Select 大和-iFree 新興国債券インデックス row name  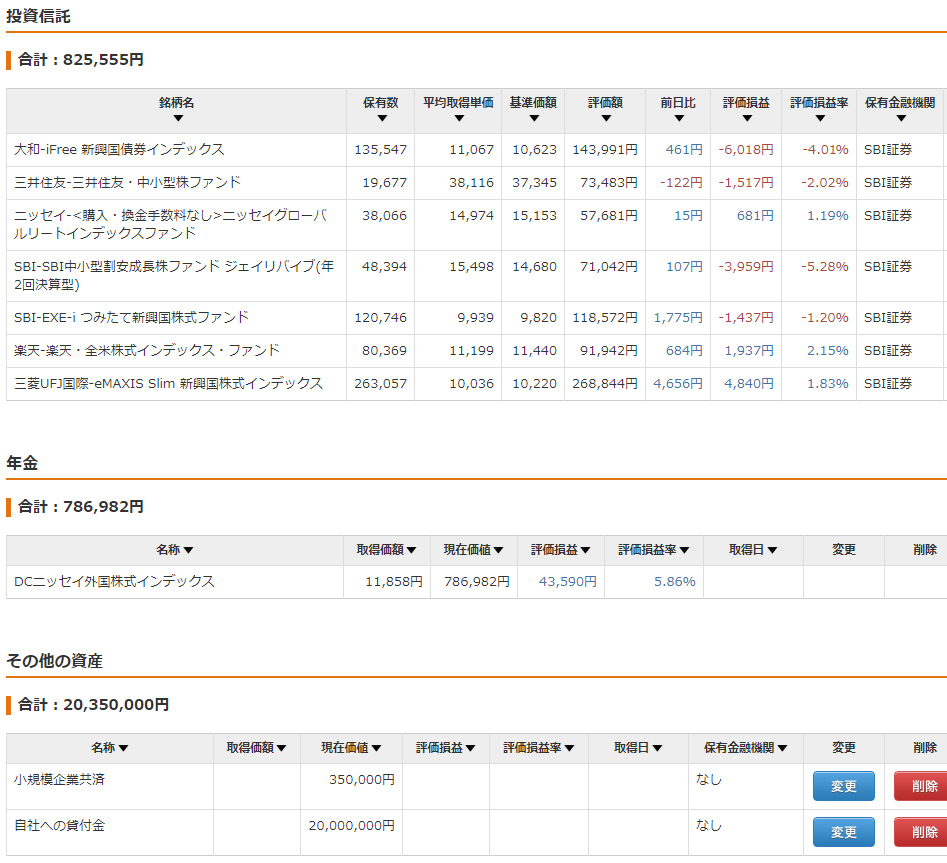coord(119,149)
